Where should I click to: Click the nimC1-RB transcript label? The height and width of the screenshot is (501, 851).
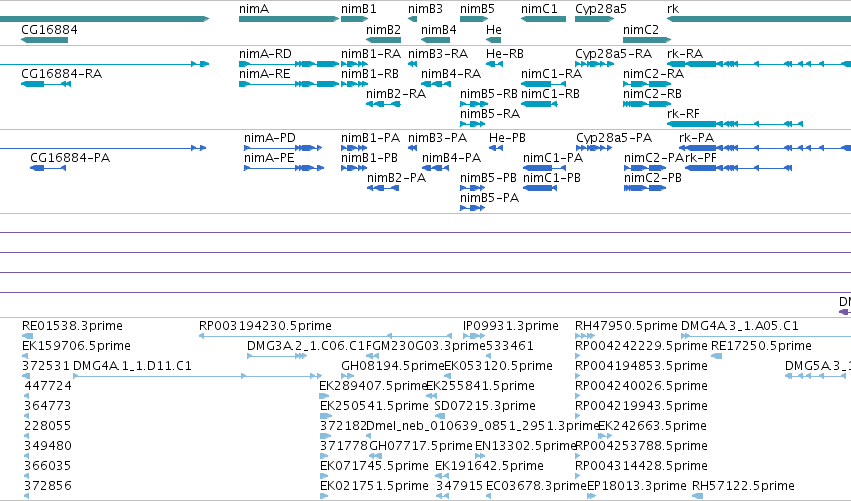[x=550, y=94]
